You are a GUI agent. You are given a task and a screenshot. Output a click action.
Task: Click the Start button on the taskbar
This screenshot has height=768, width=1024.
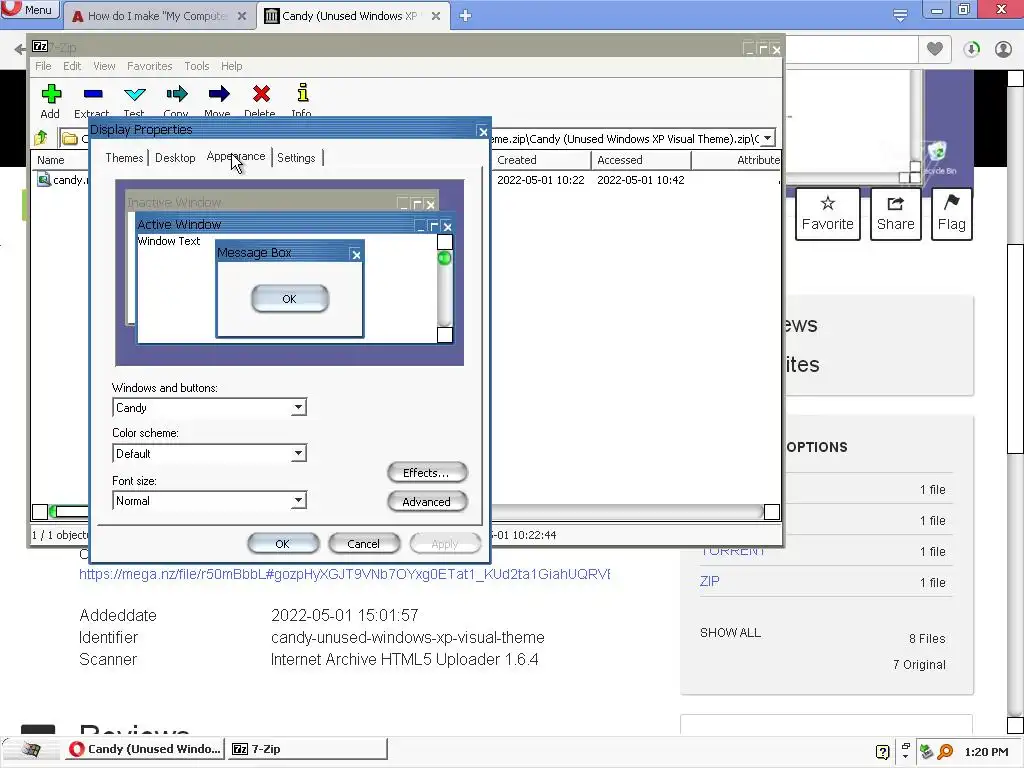pos(31,749)
